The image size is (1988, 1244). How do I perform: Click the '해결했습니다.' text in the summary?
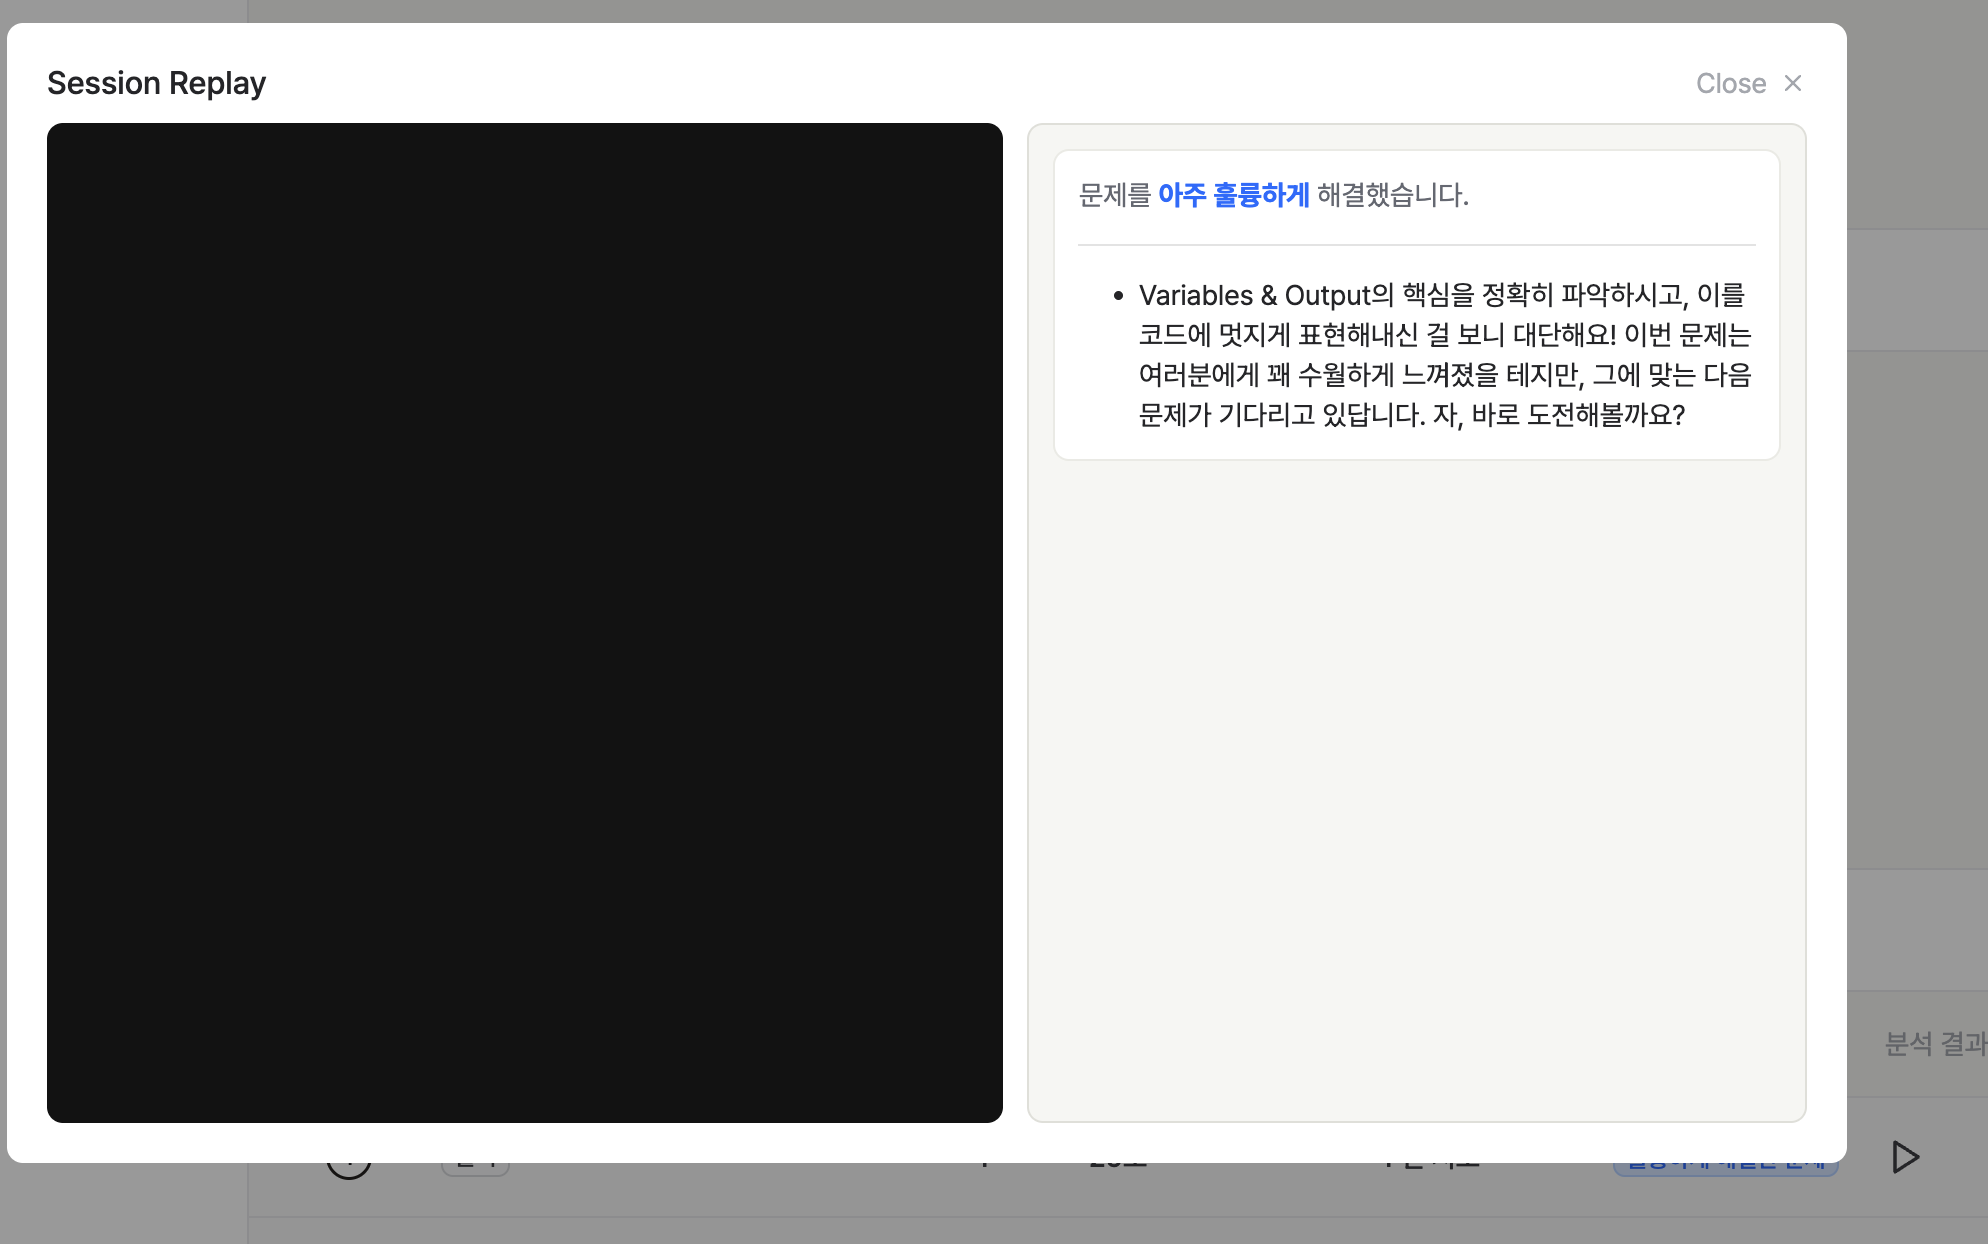[x=1392, y=195]
